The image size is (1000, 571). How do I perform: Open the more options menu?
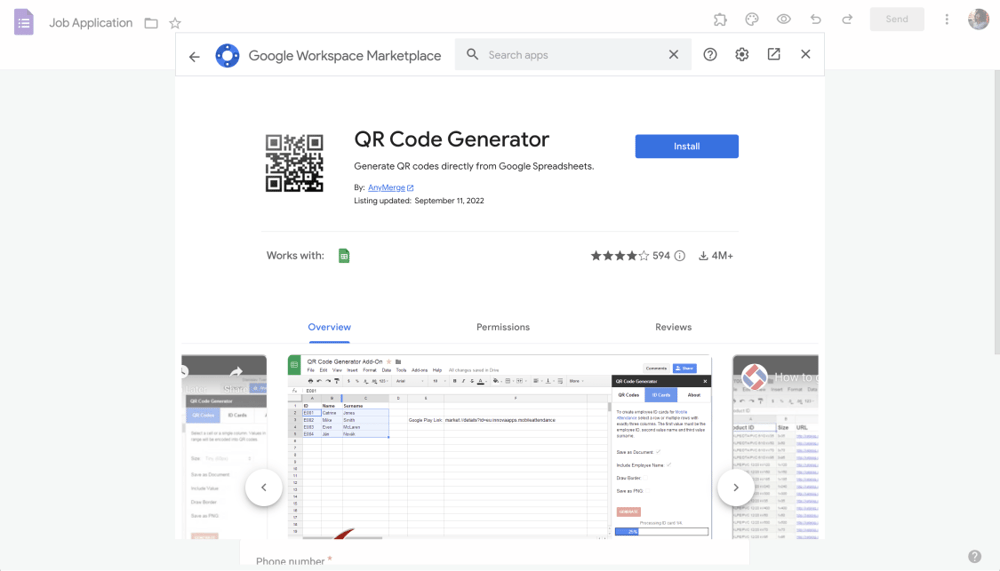click(x=946, y=19)
